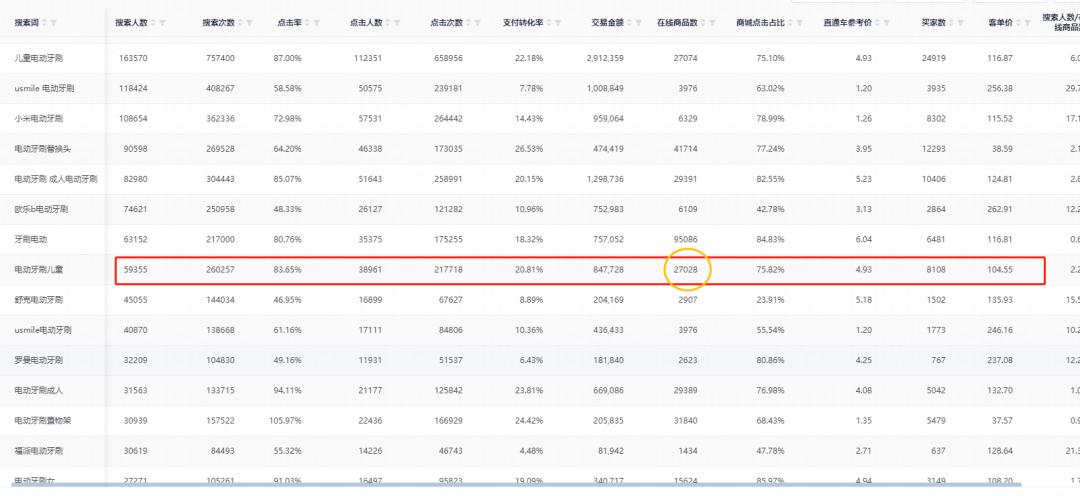Open the filter icon beside 搜索词 header
Screen dimensions: 1080x496
point(54,23)
